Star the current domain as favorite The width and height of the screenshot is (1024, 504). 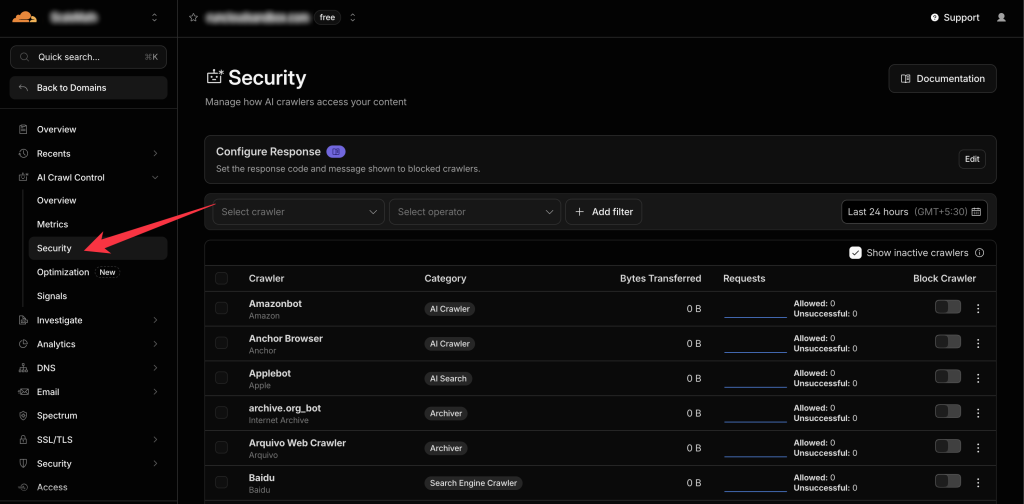(x=193, y=18)
